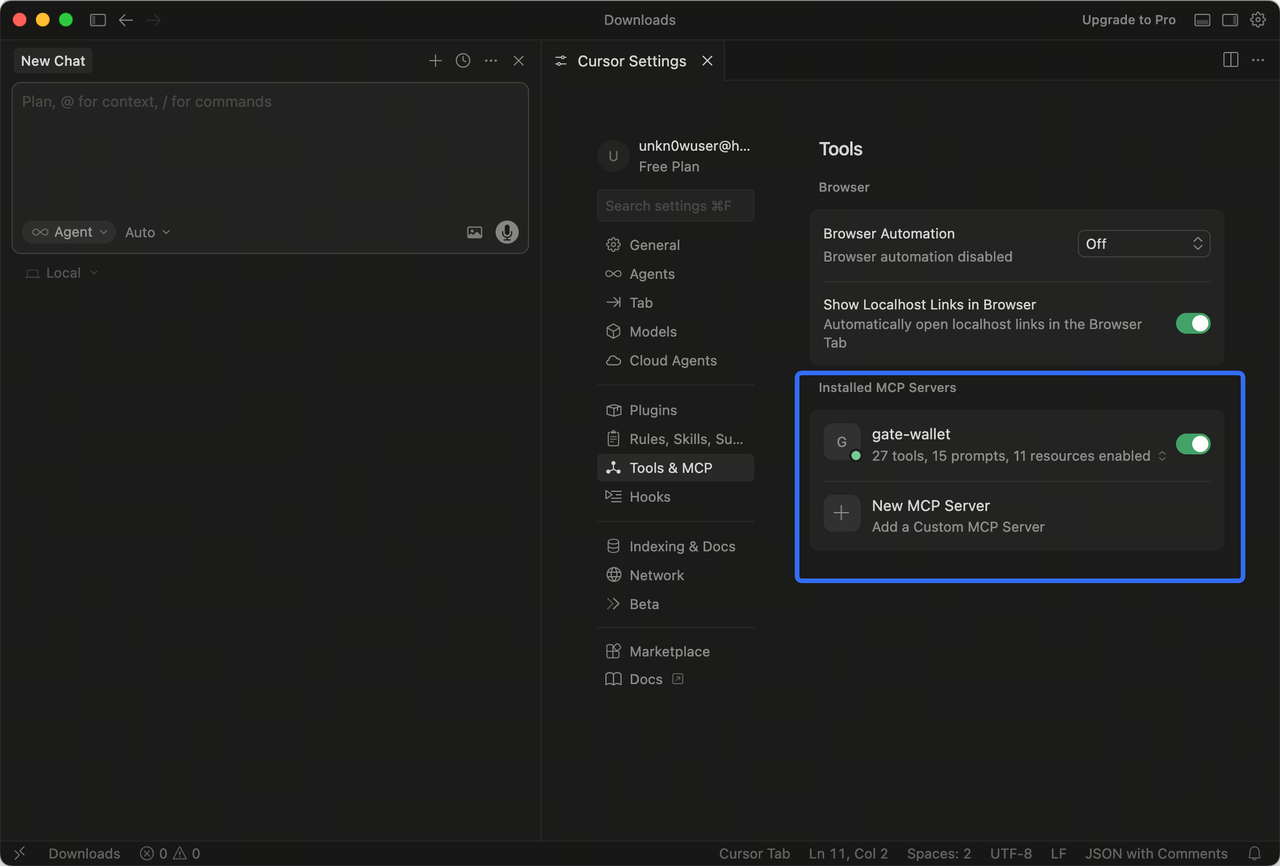Disable the gate-wallet MCP server toggle
The image size is (1280, 866).
(x=1193, y=444)
